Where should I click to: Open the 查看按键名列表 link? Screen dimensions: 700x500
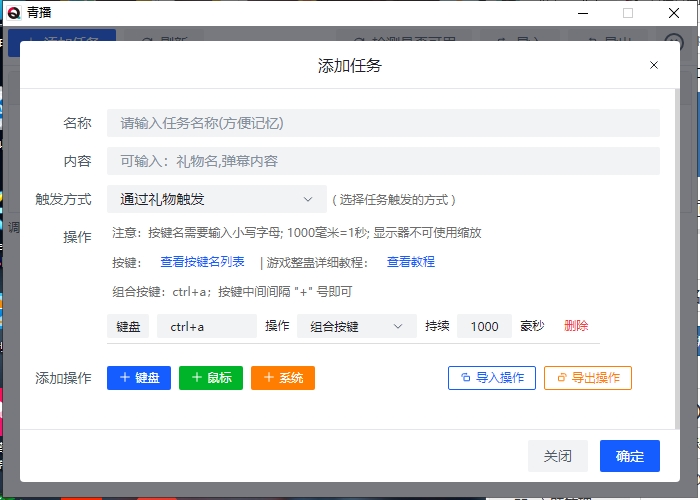point(202,262)
